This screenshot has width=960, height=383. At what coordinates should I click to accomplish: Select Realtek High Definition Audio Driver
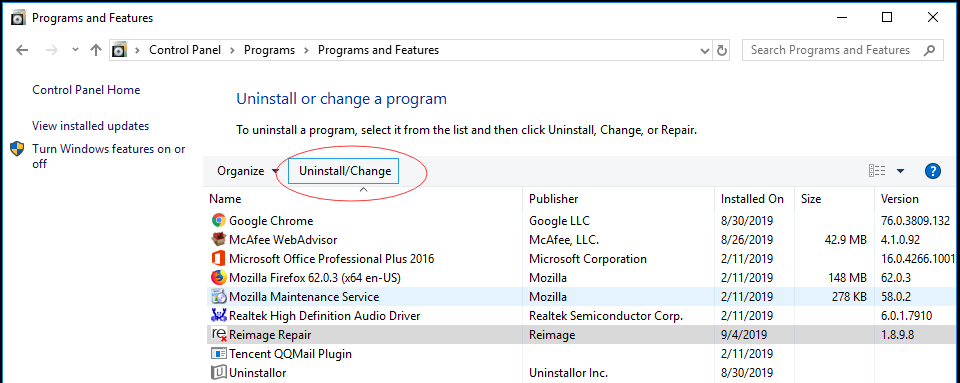324,316
